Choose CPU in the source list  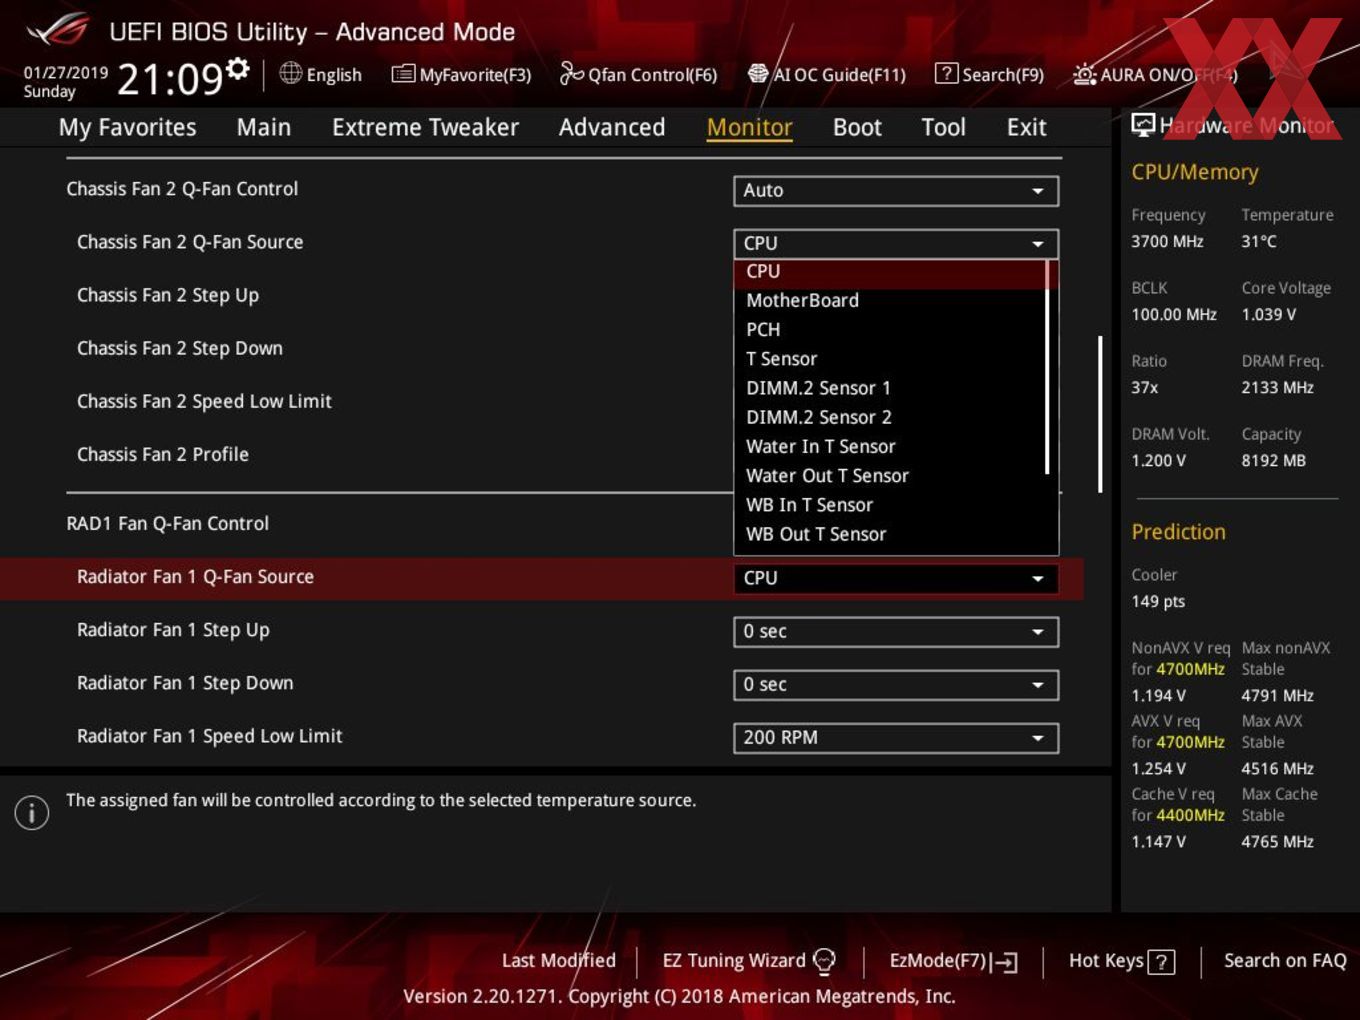[x=889, y=272]
